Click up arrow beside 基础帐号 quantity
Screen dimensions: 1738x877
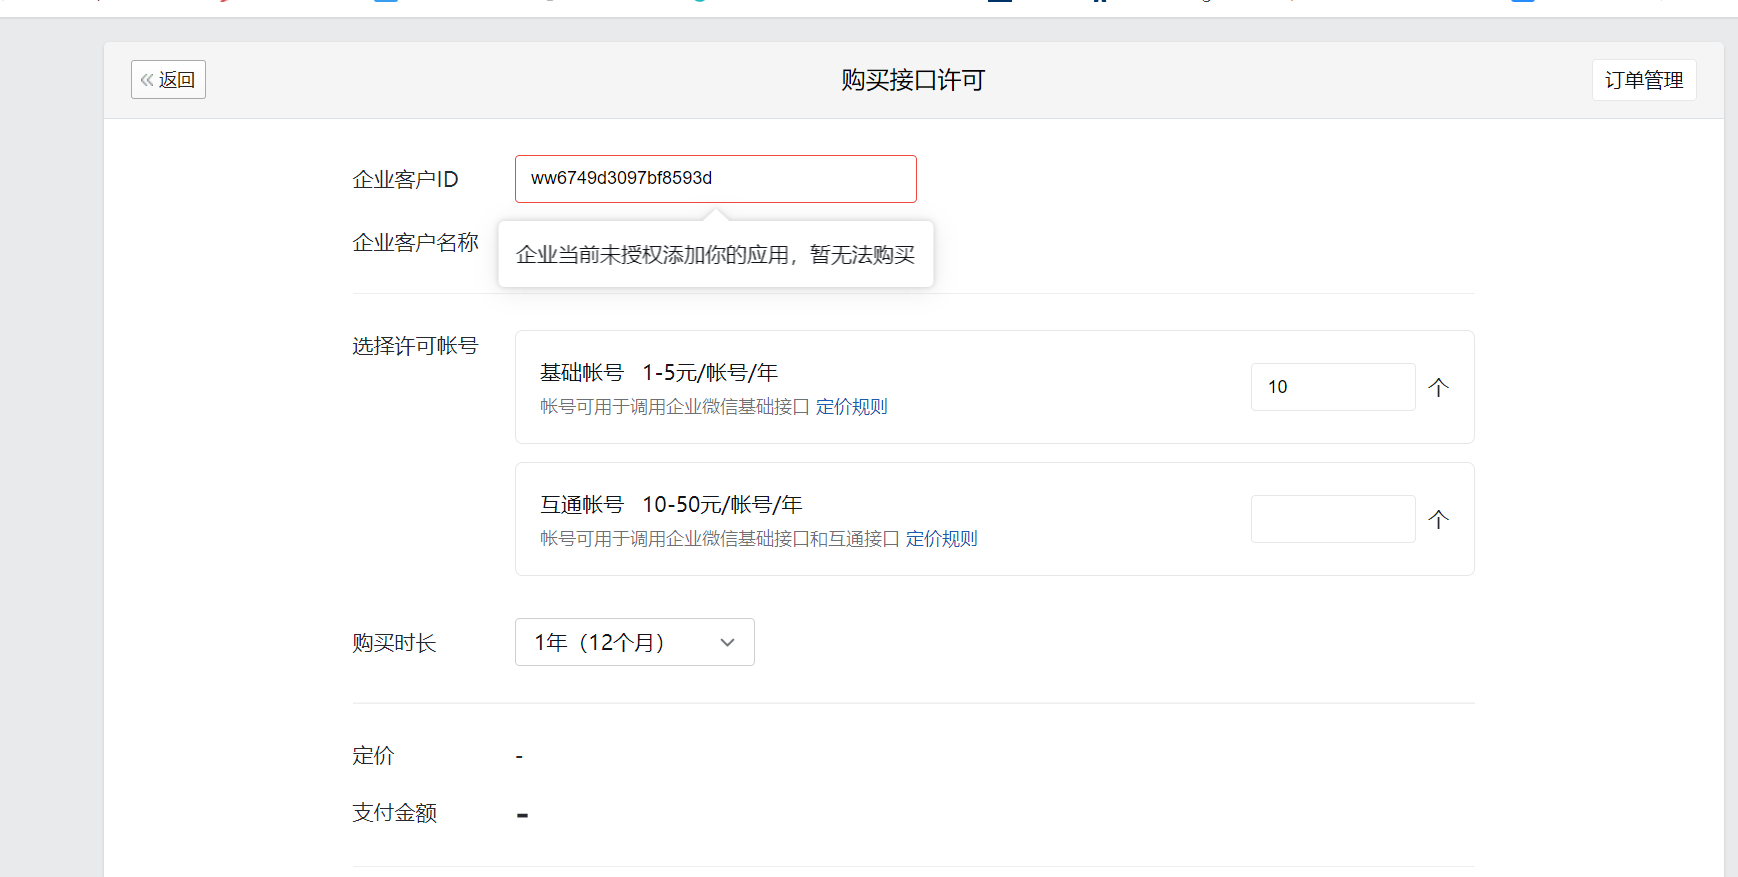click(x=1438, y=387)
